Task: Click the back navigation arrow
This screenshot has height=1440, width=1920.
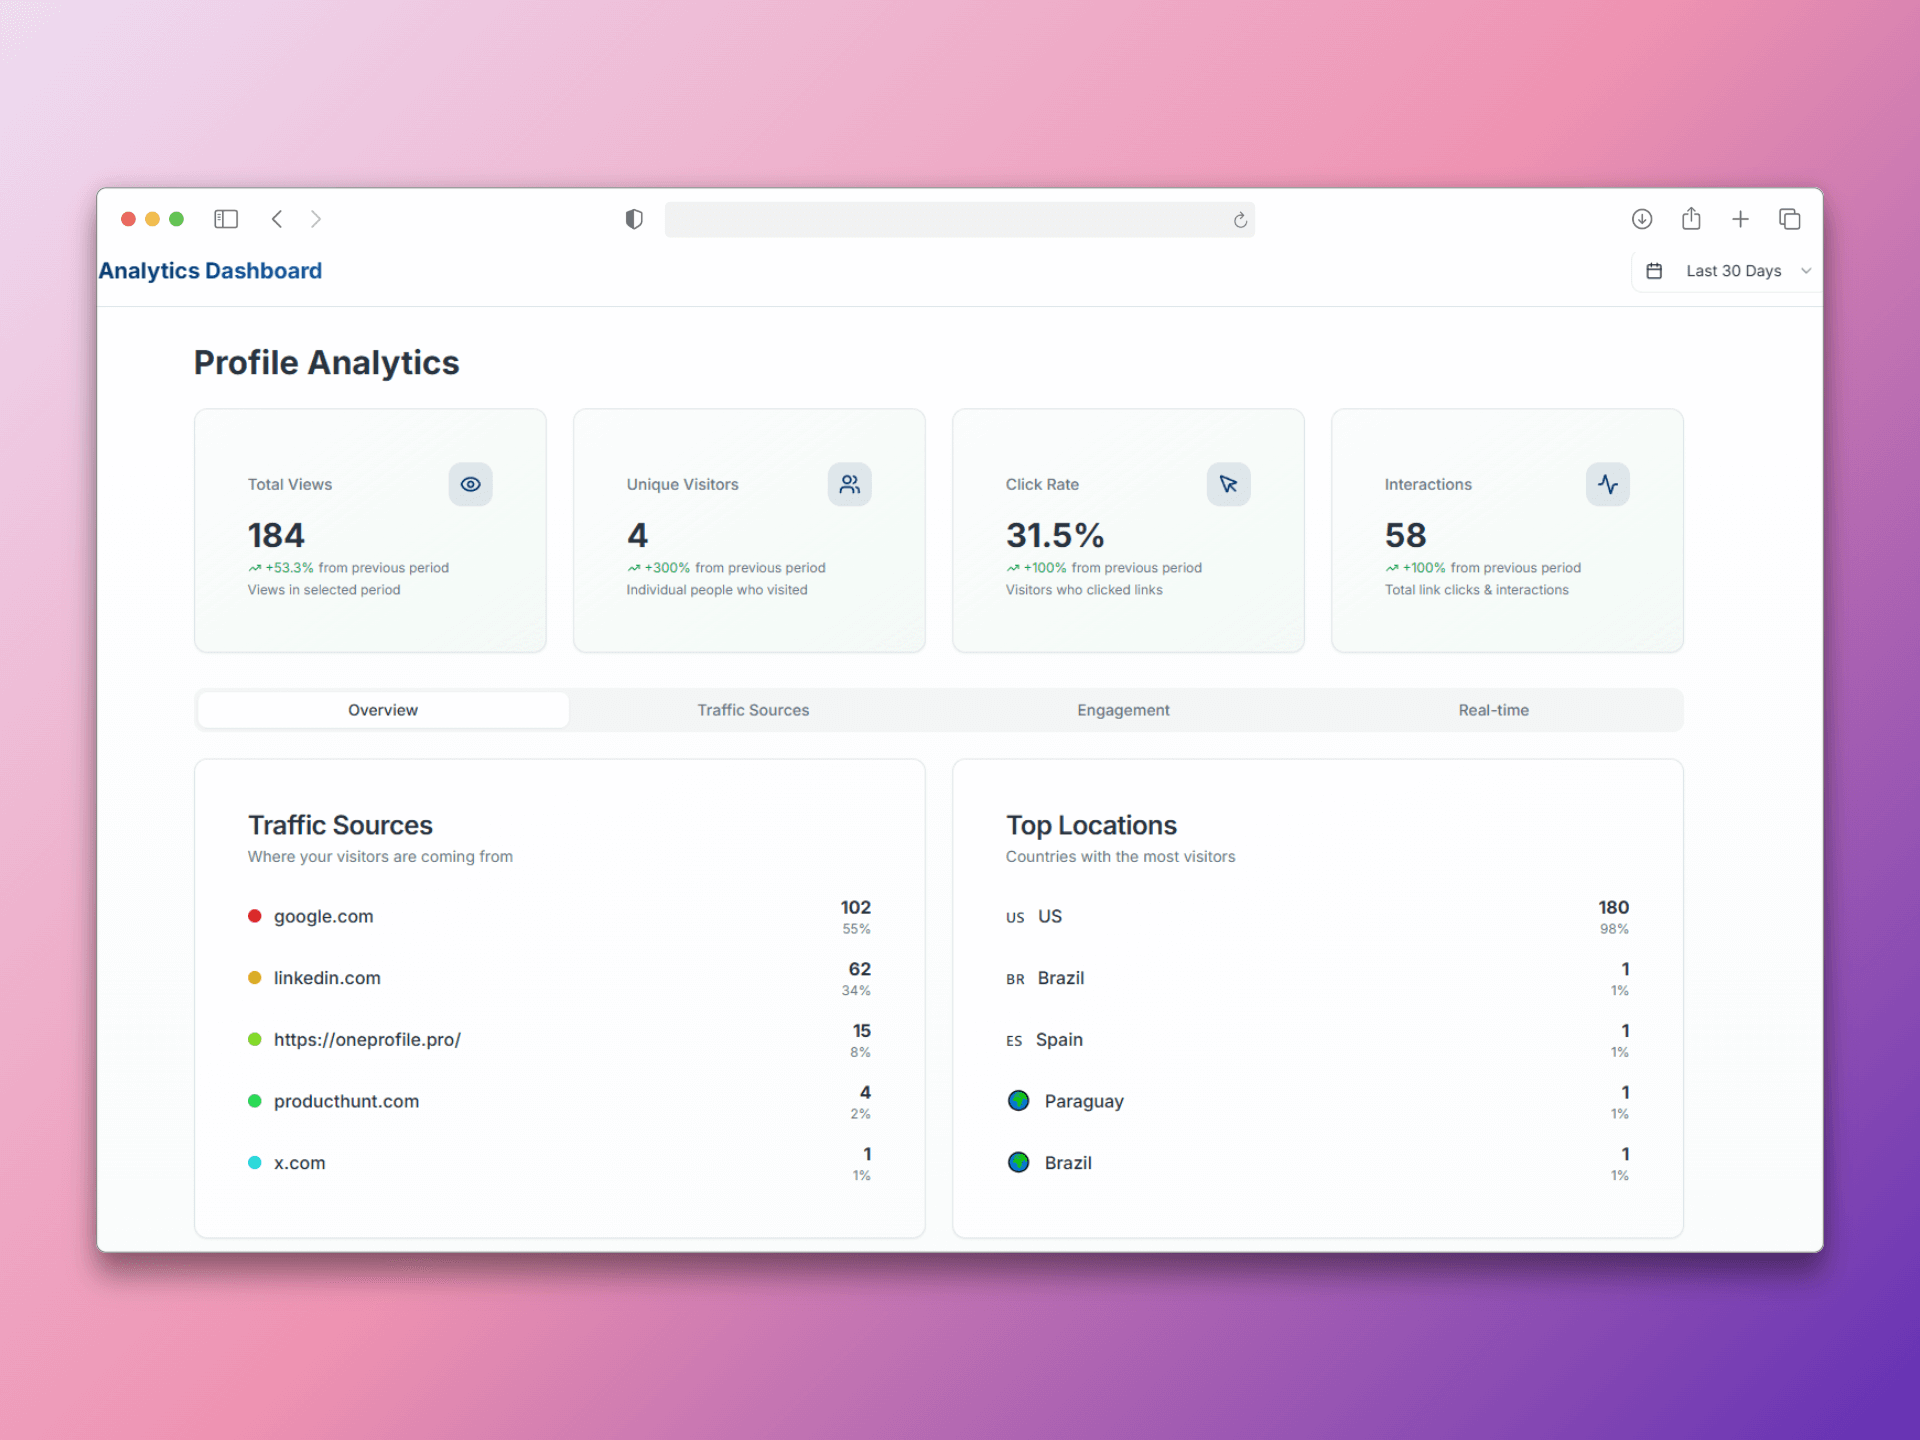Action: pyautogui.click(x=277, y=219)
